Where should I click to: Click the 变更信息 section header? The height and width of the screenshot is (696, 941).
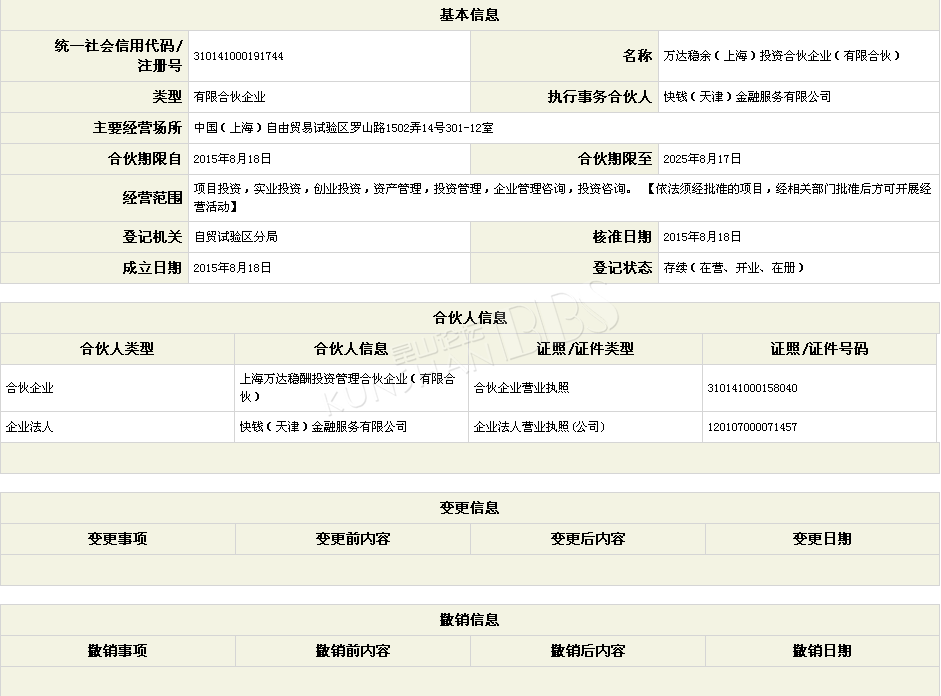point(469,508)
